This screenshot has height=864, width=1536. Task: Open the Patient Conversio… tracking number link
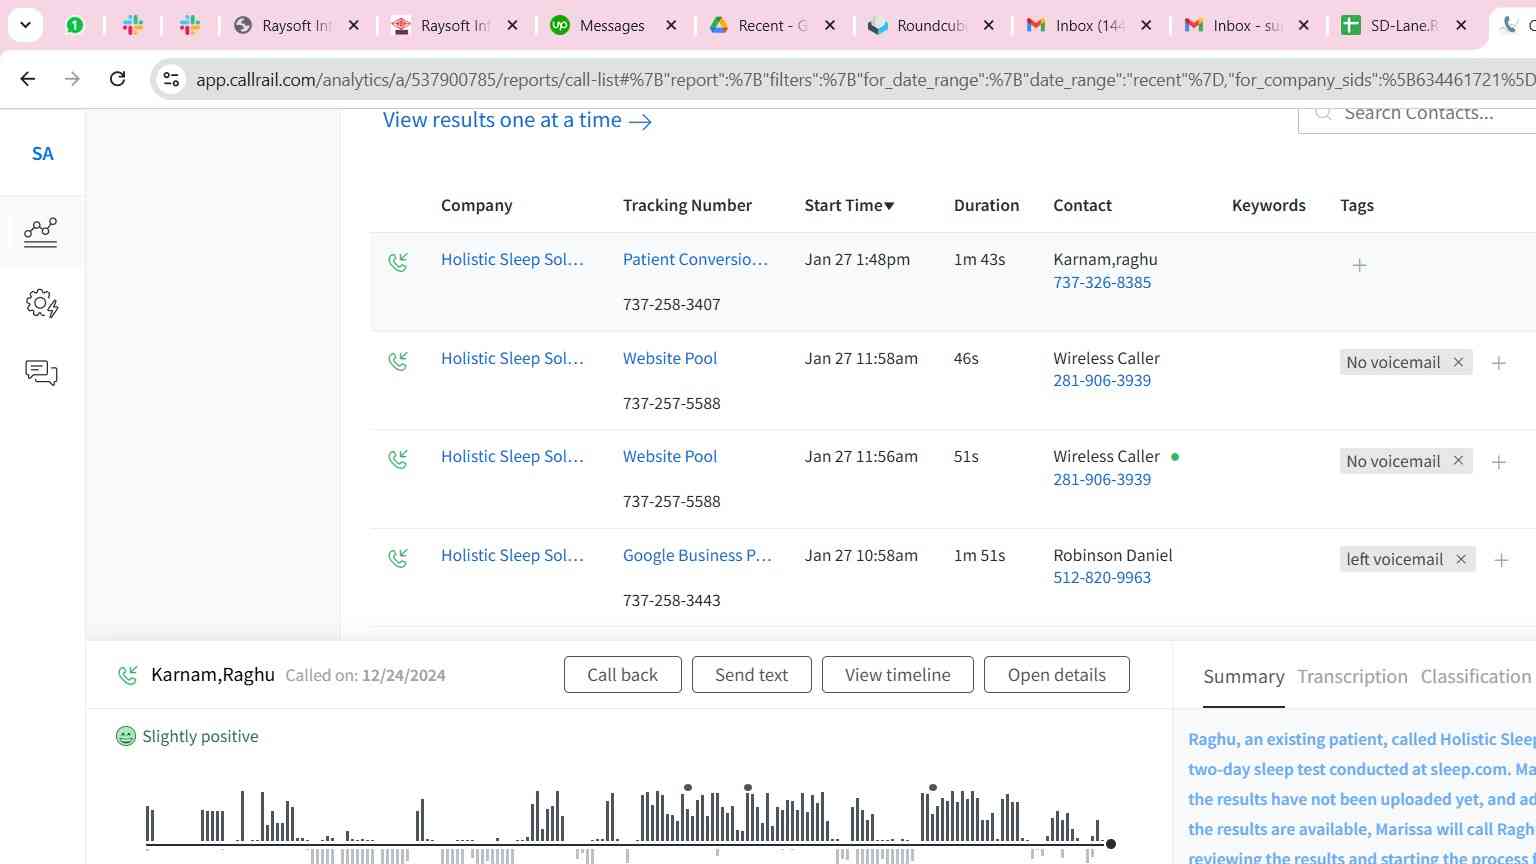pos(695,259)
